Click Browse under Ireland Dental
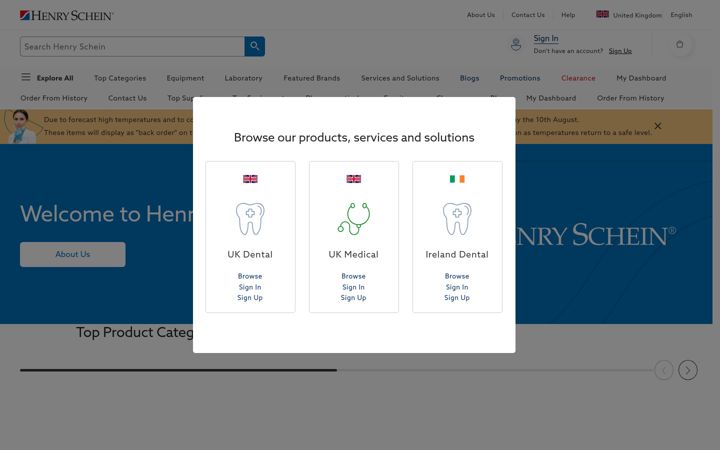 457,276
